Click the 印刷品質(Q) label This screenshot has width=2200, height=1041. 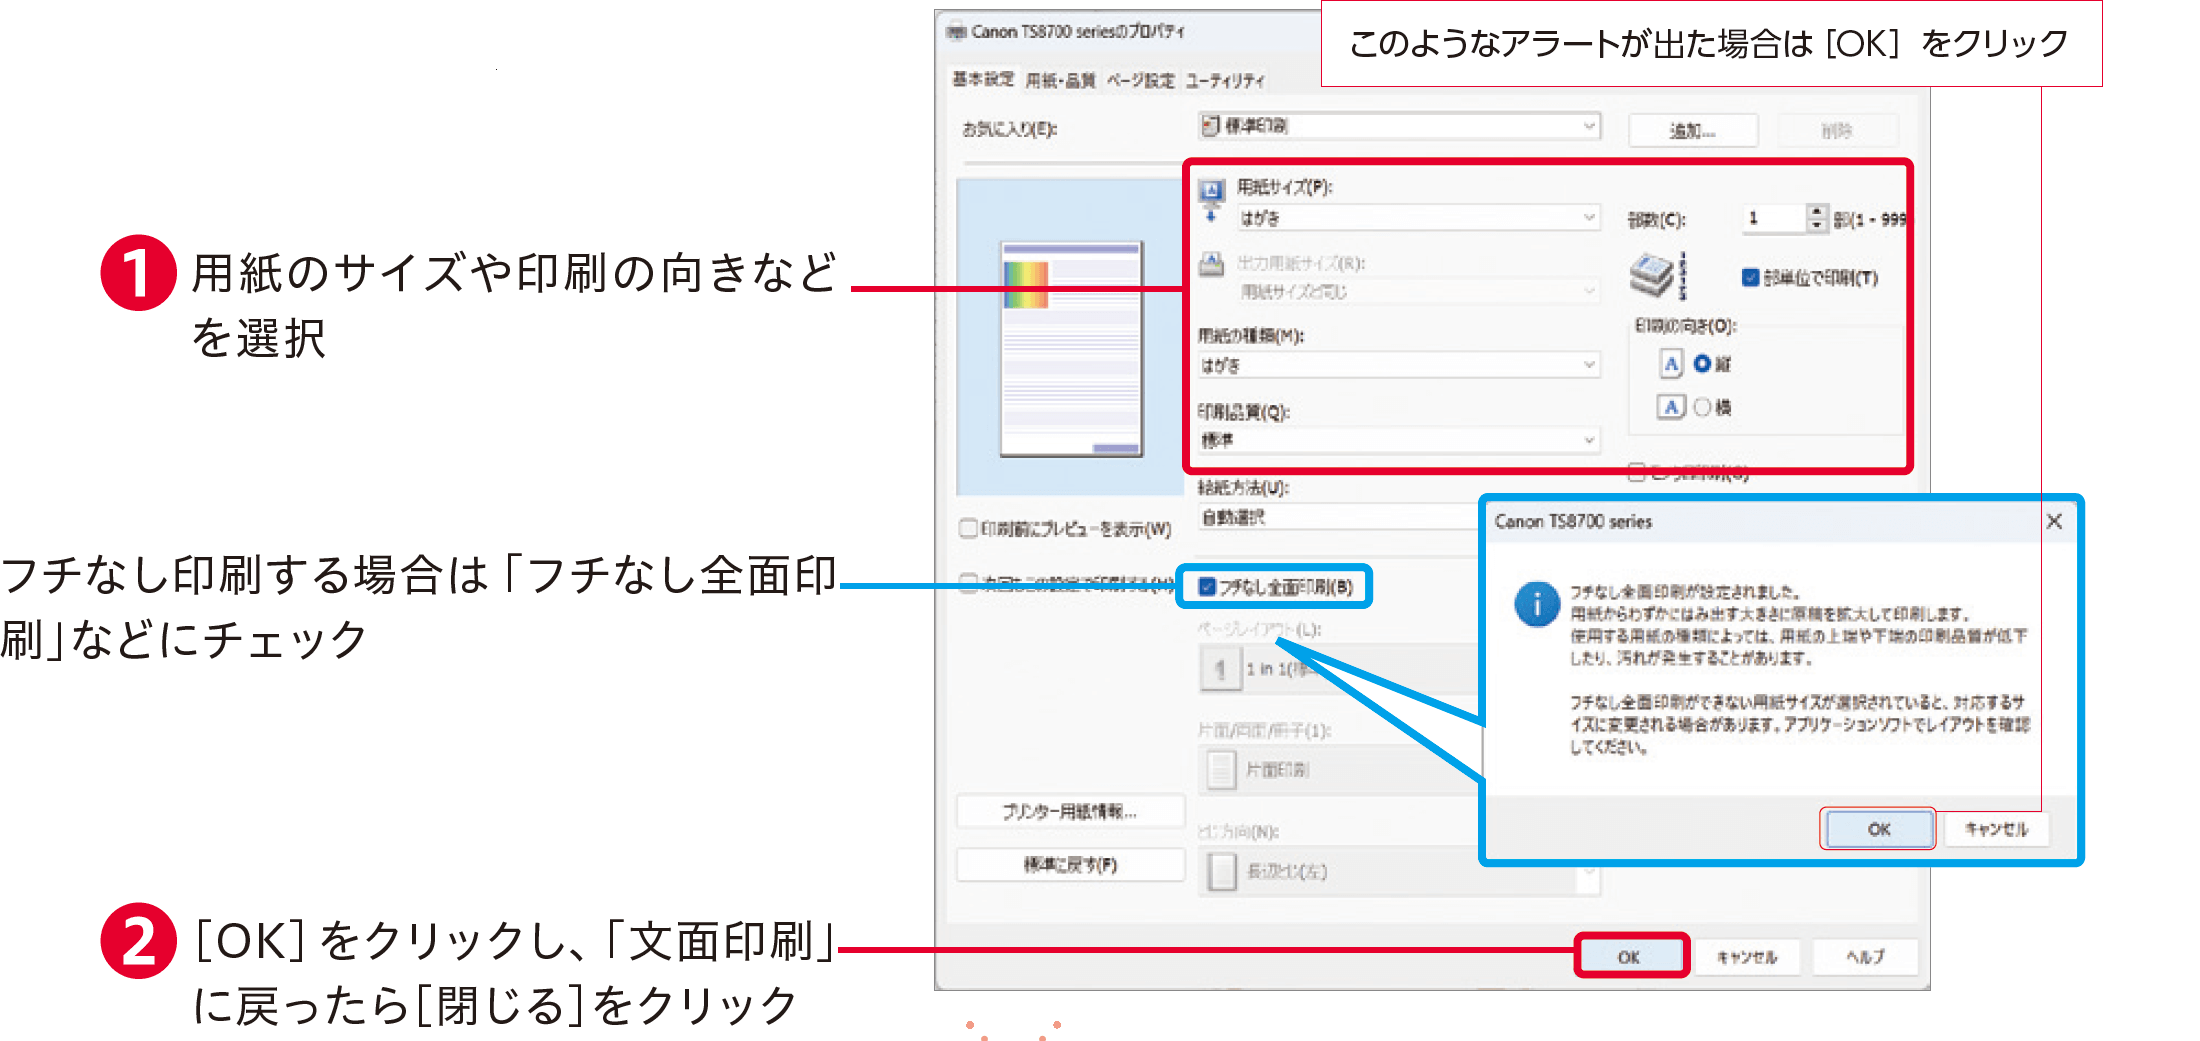point(1243,412)
